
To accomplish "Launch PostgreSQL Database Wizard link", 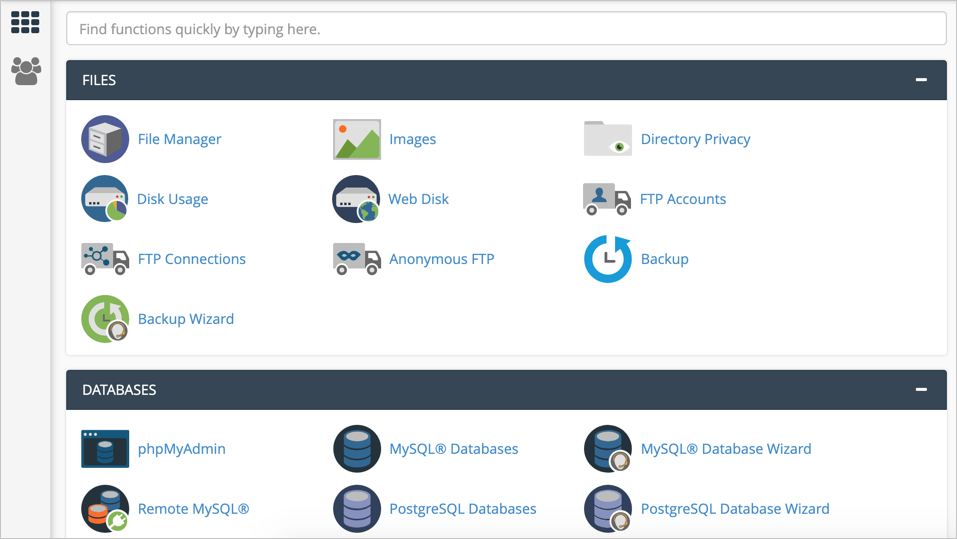I will [x=735, y=509].
